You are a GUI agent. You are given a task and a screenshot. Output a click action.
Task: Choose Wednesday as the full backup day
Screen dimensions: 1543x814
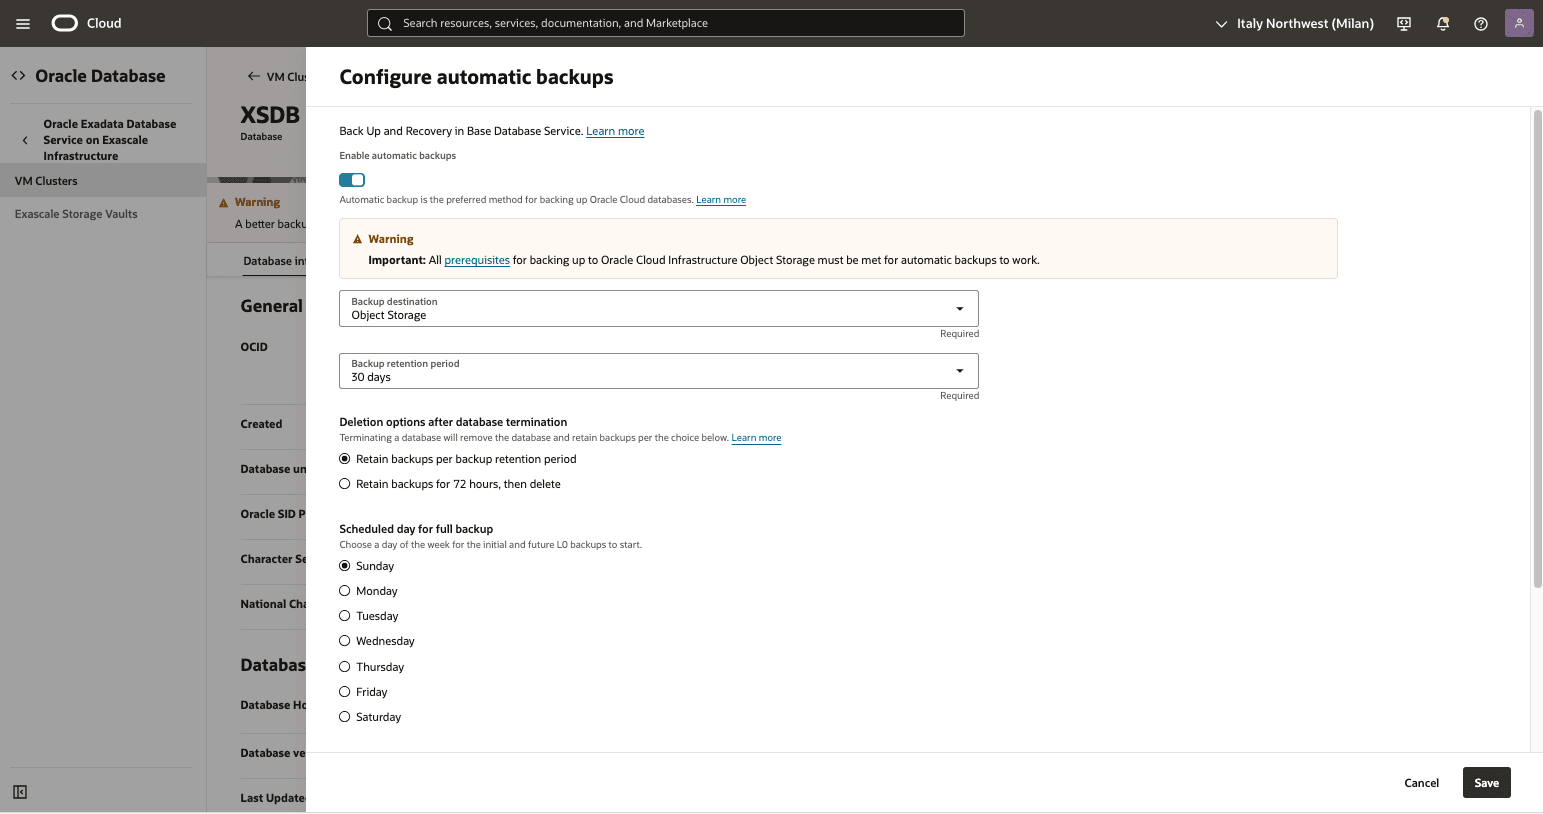[344, 640]
